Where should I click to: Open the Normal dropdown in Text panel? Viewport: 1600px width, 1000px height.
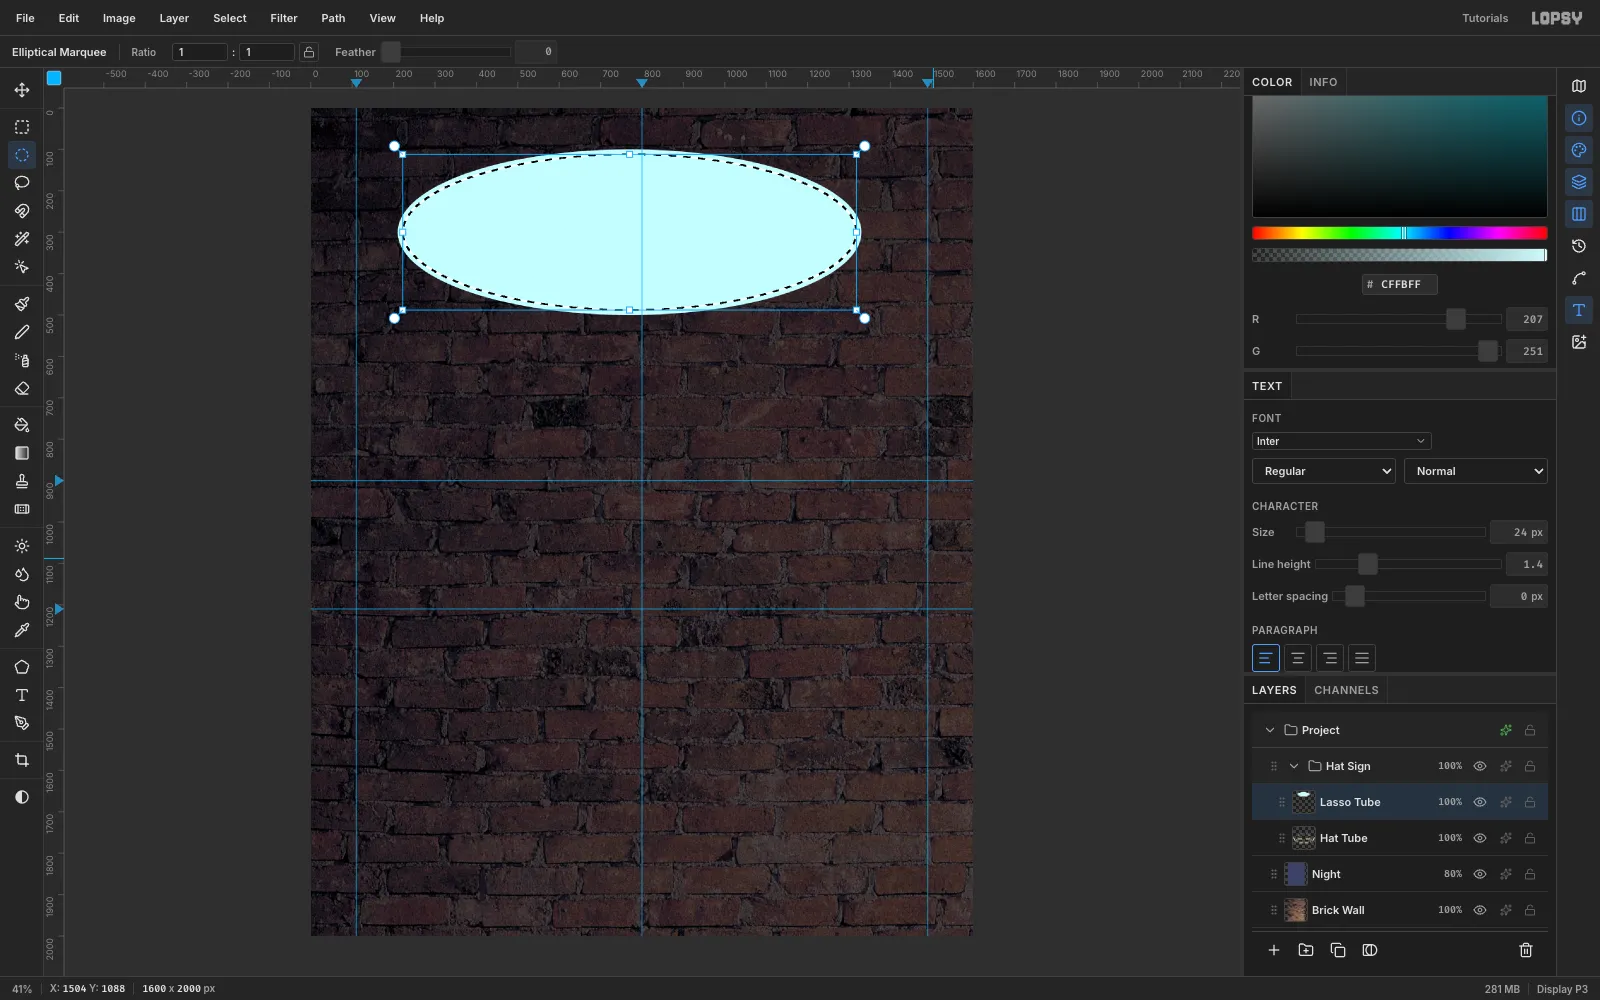(x=1476, y=471)
